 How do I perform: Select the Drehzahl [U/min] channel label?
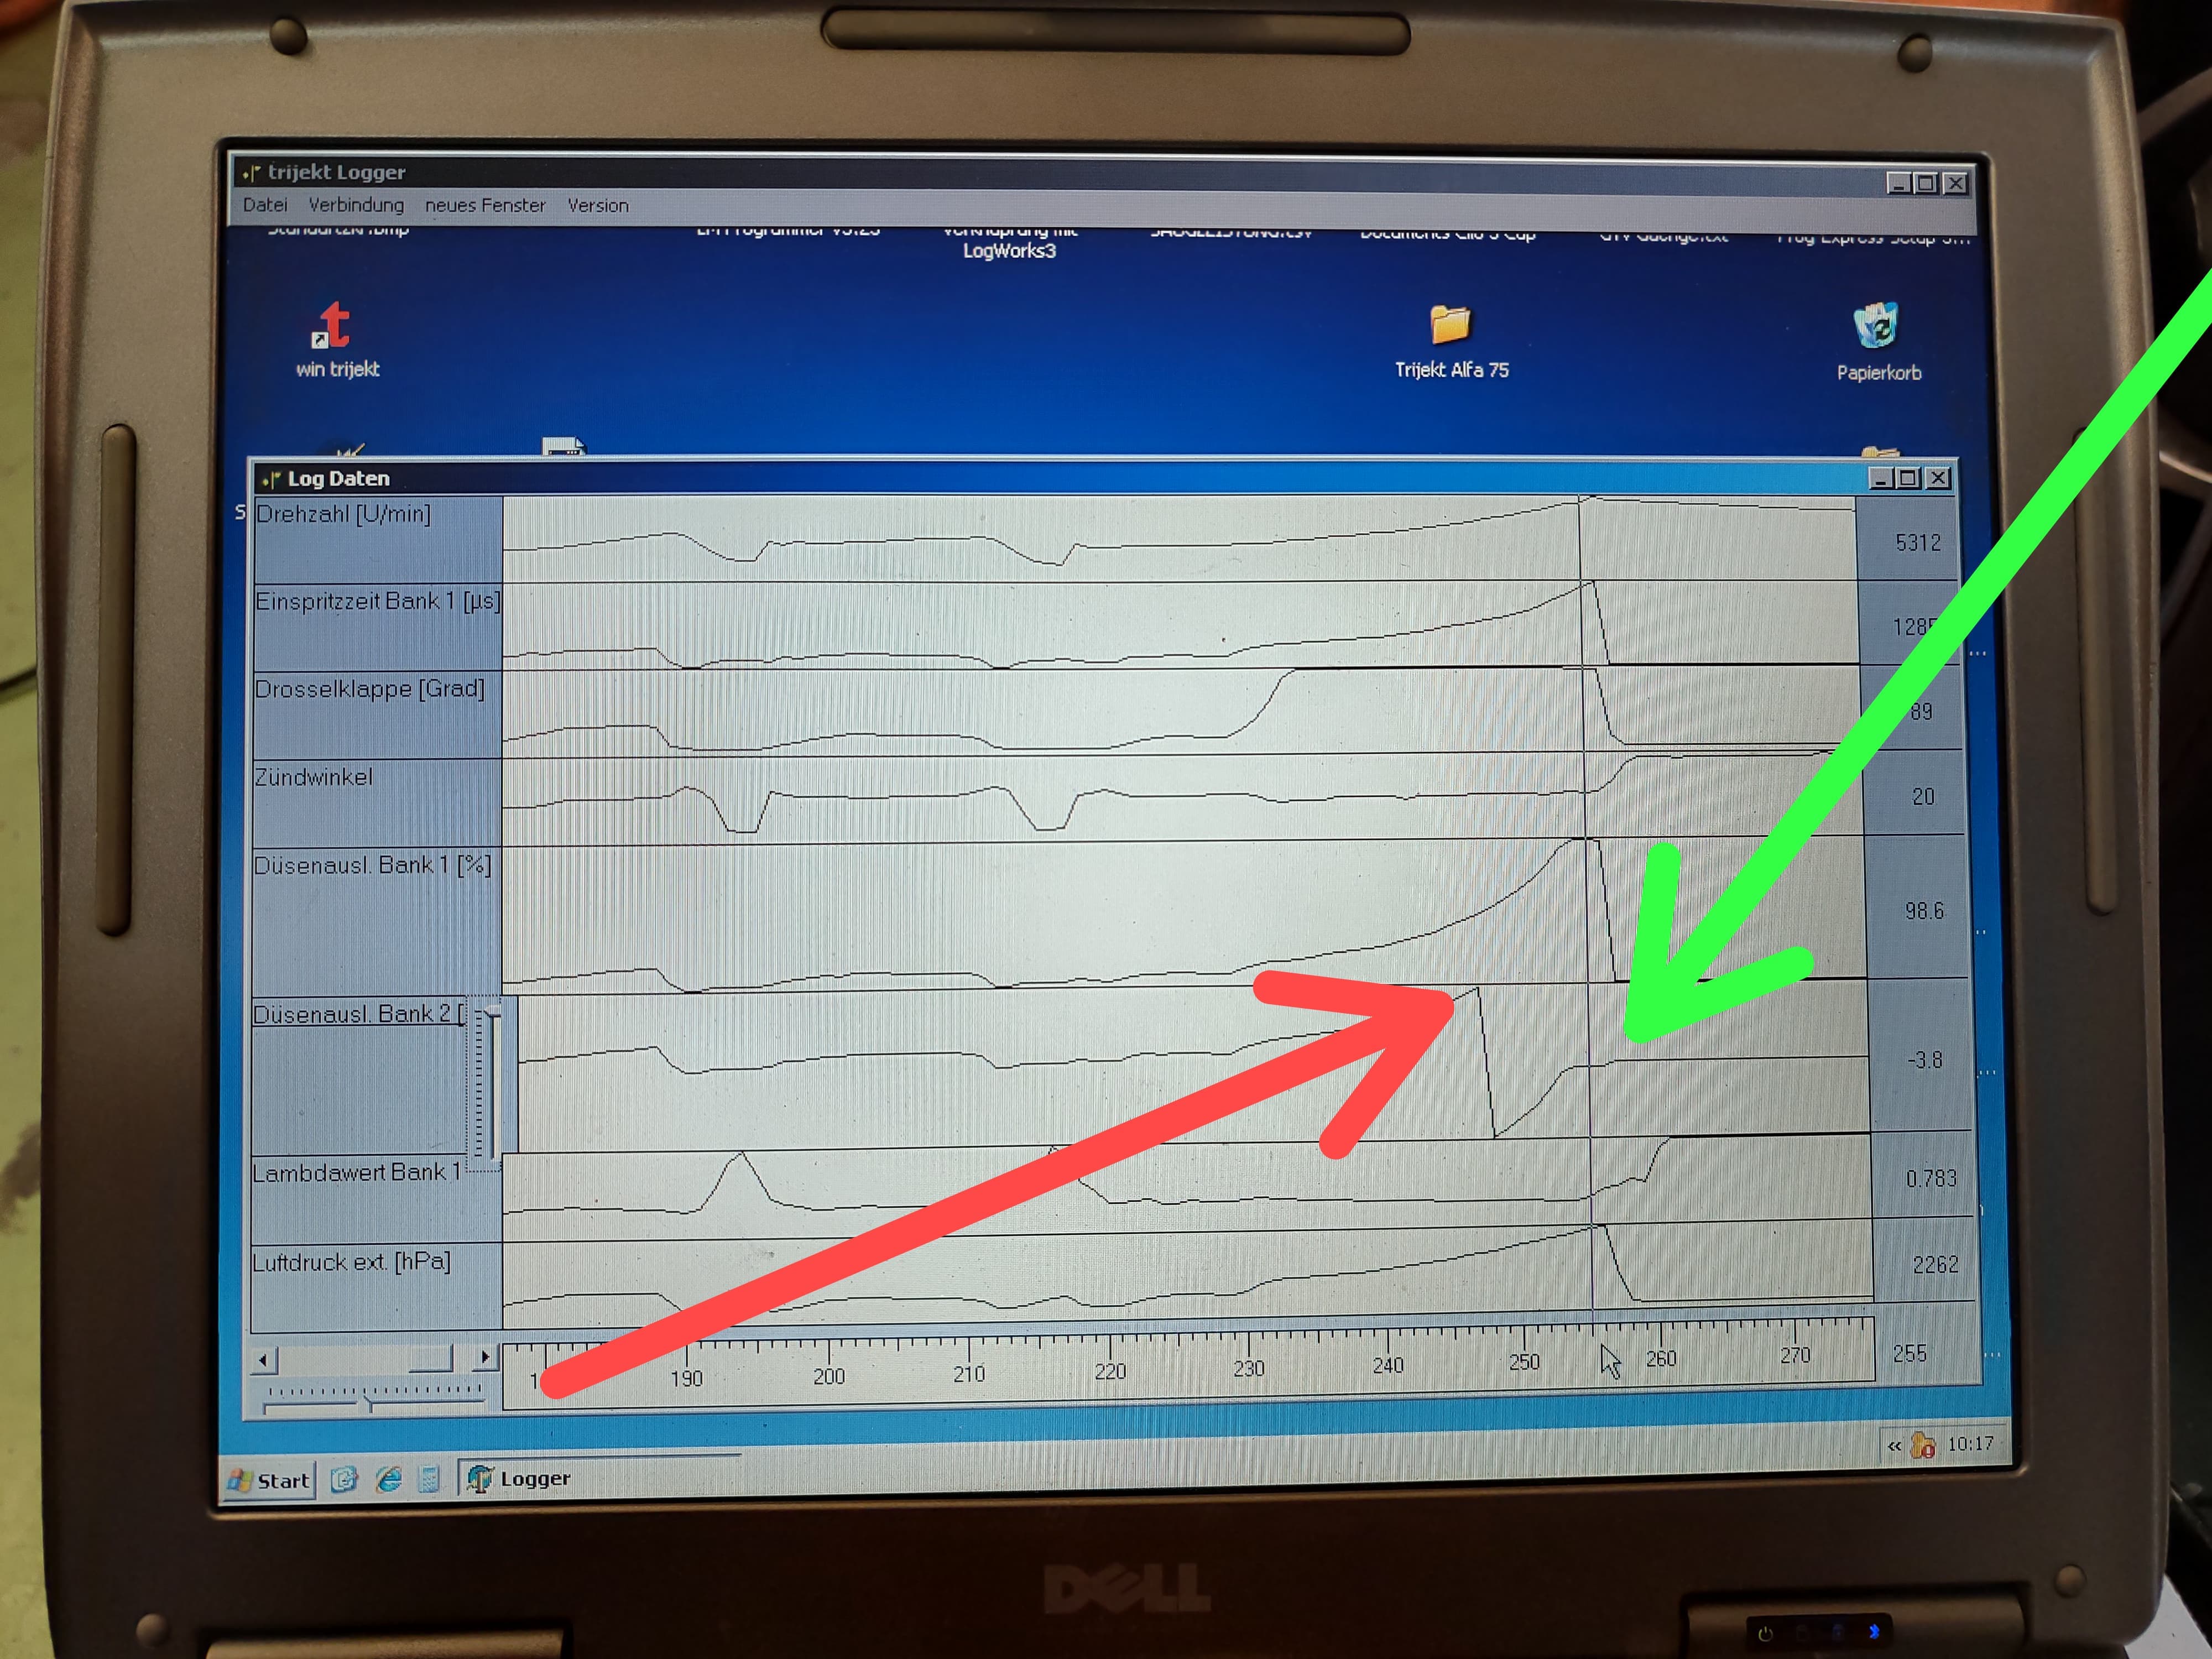343,514
